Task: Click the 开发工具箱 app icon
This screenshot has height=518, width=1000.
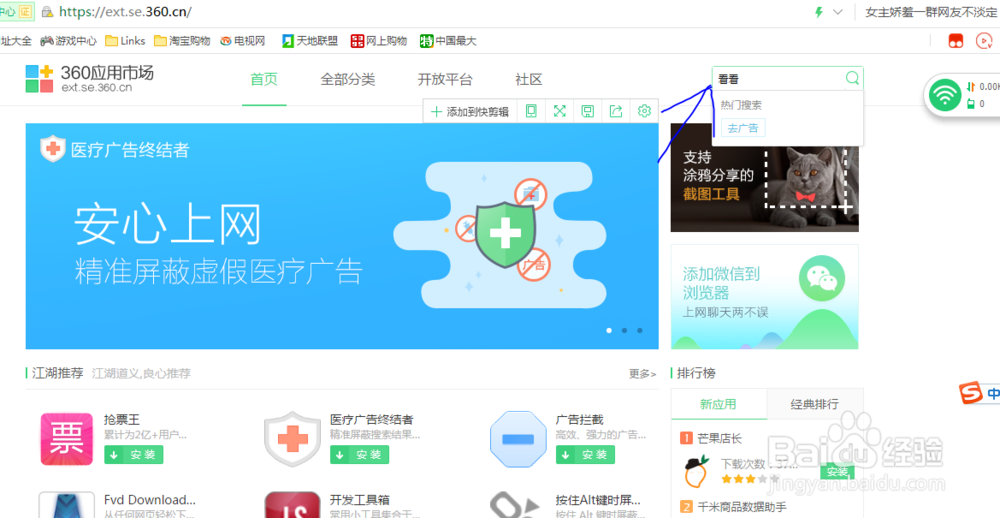Action: coord(293,505)
